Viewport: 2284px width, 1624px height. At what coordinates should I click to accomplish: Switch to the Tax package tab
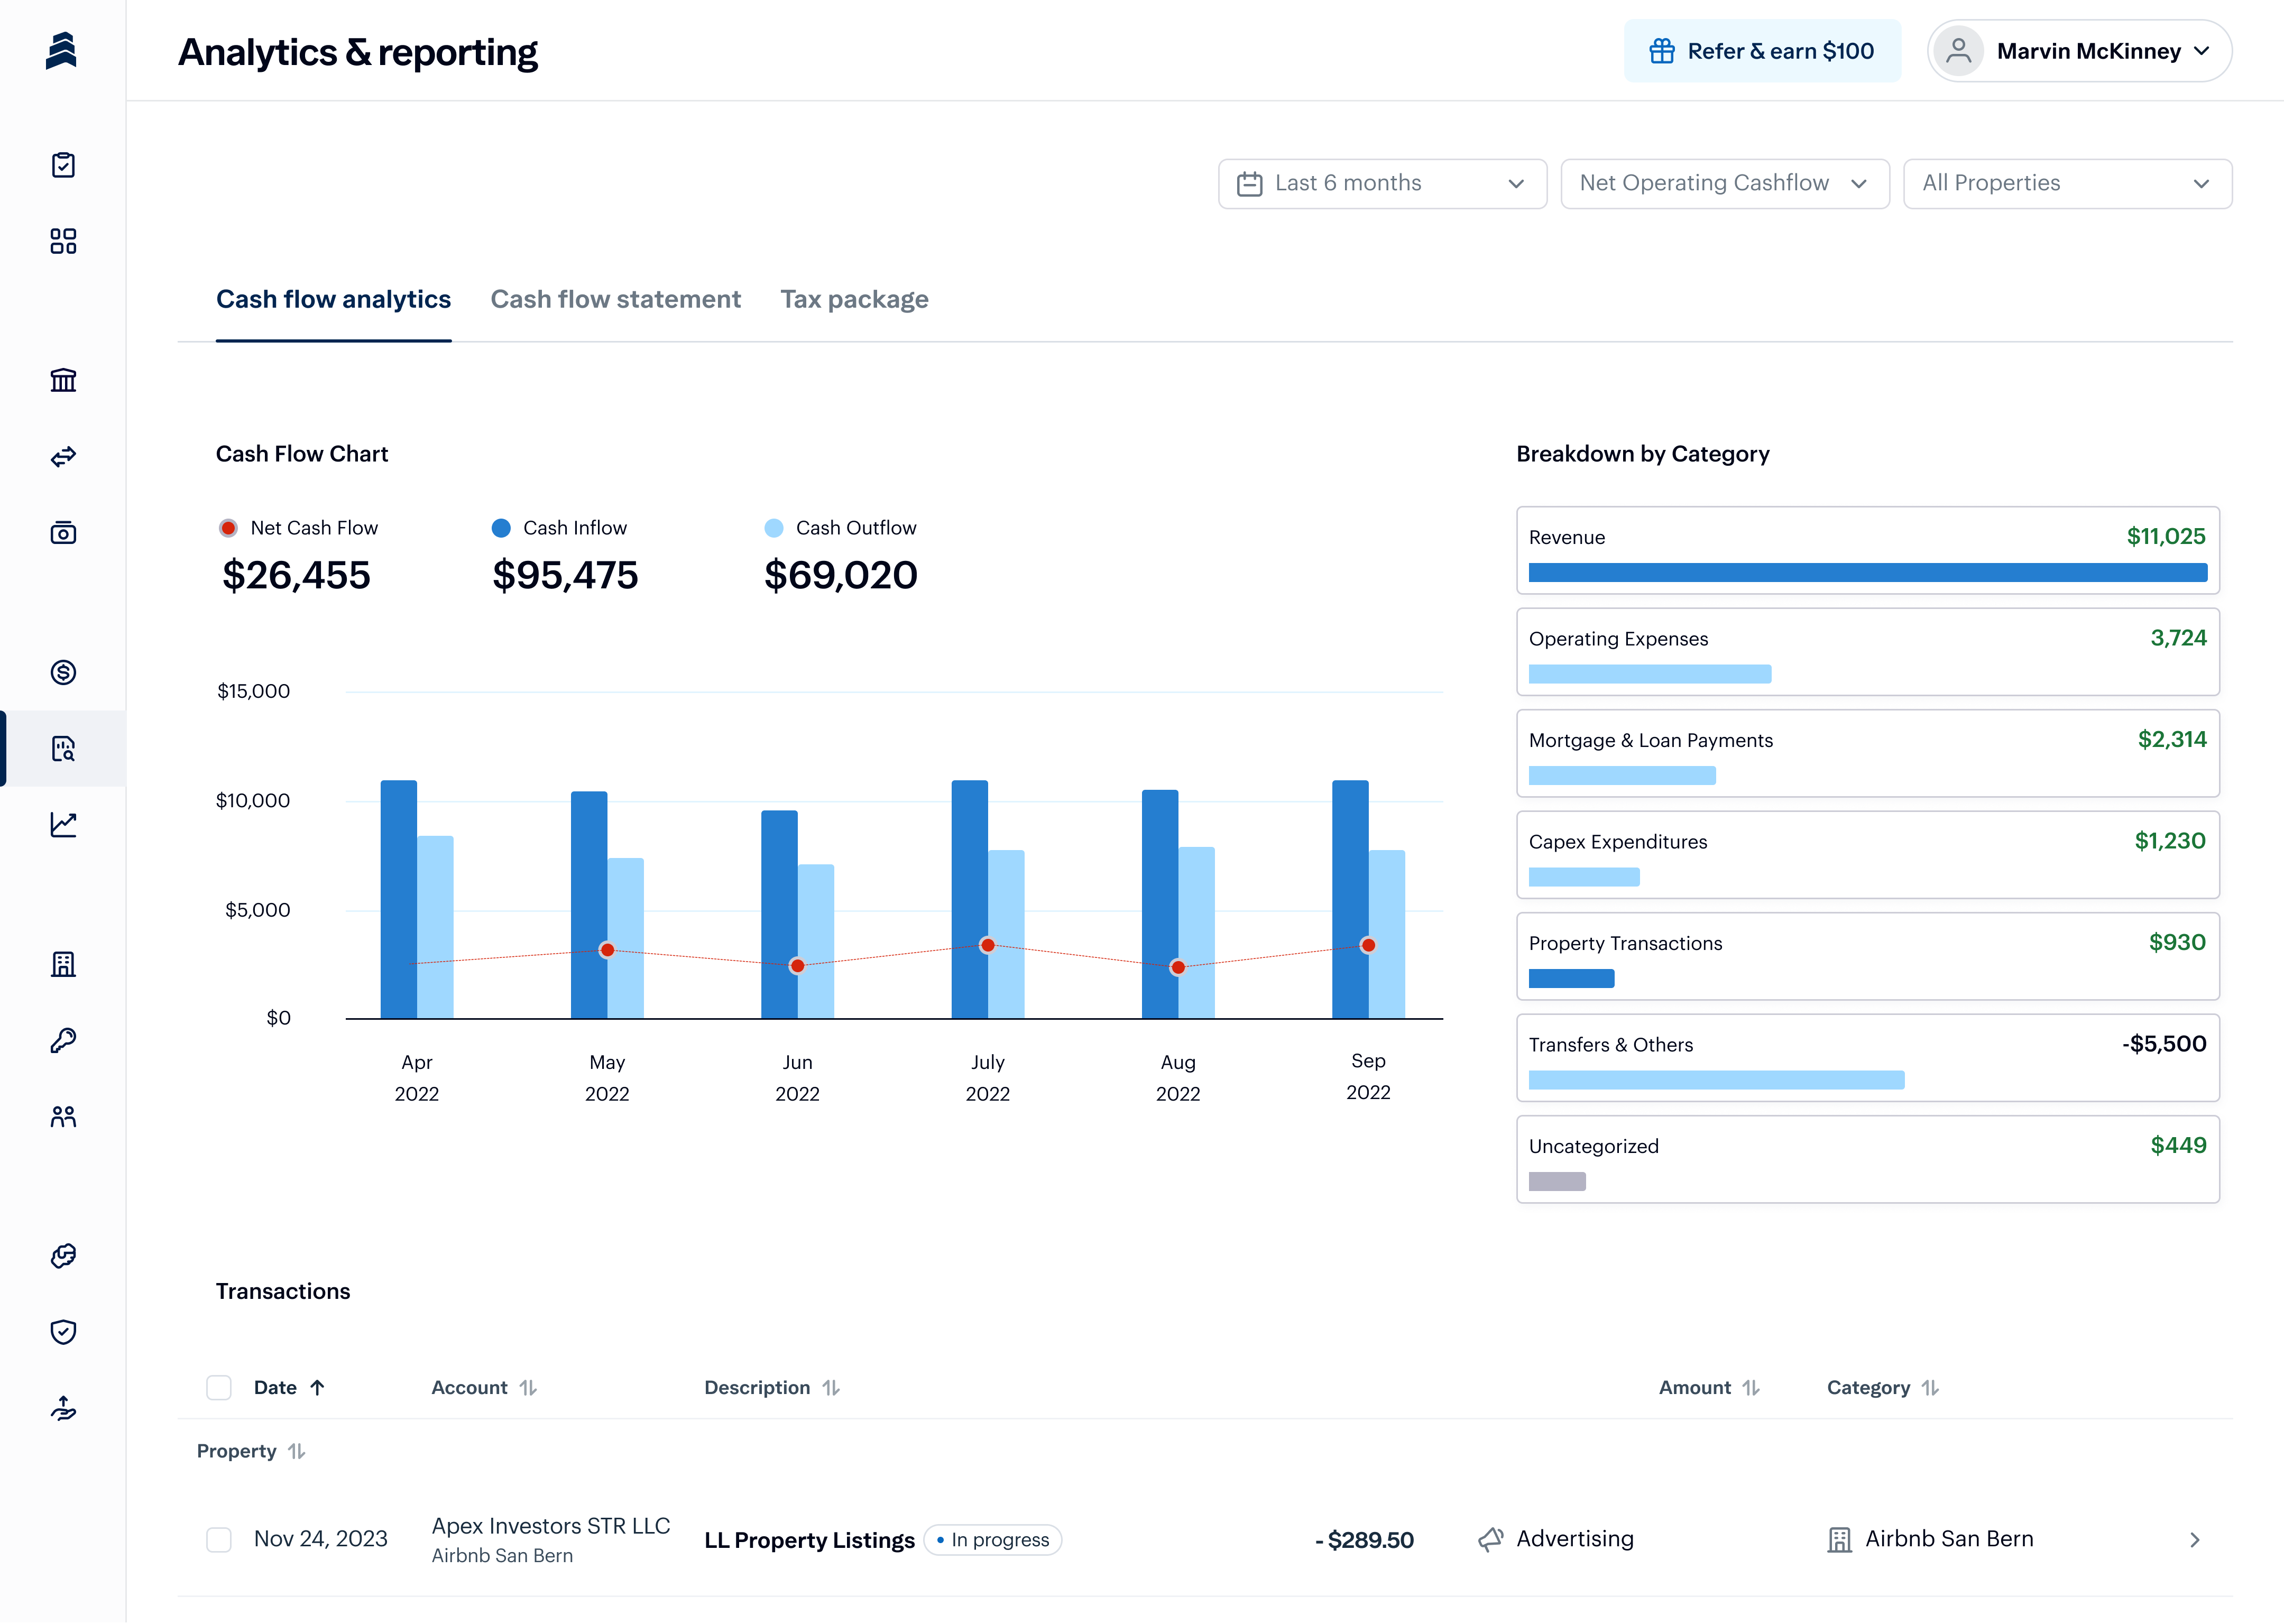tap(854, 300)
